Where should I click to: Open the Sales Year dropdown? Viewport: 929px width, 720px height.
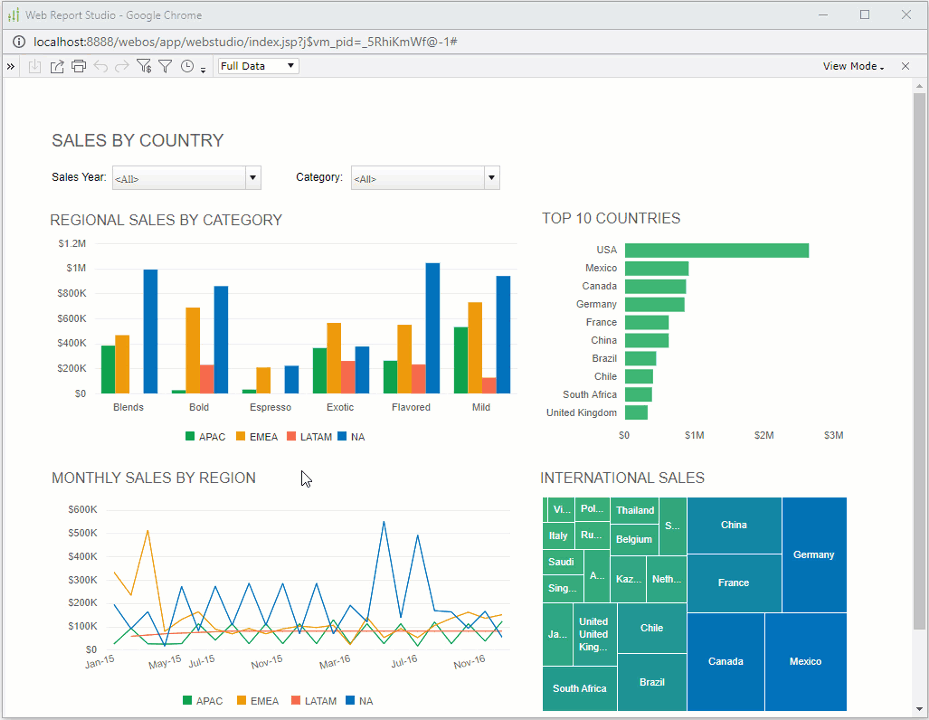point(253,178)
